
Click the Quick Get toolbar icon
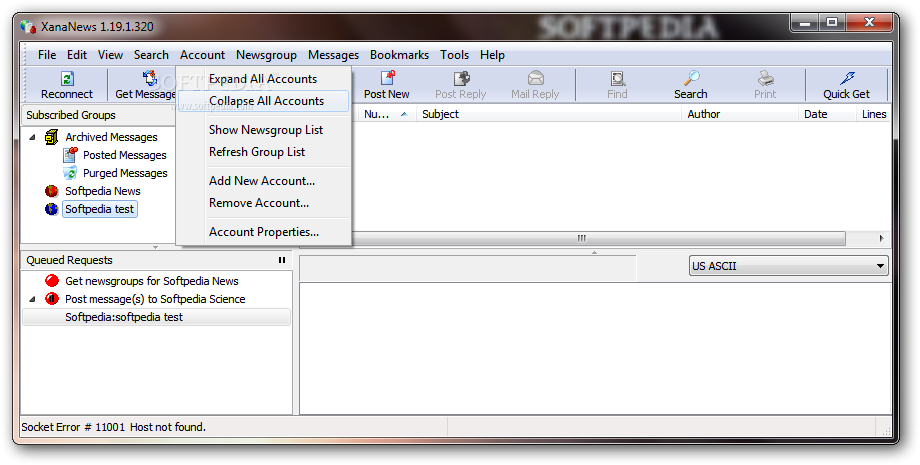[x=847, y=78]
